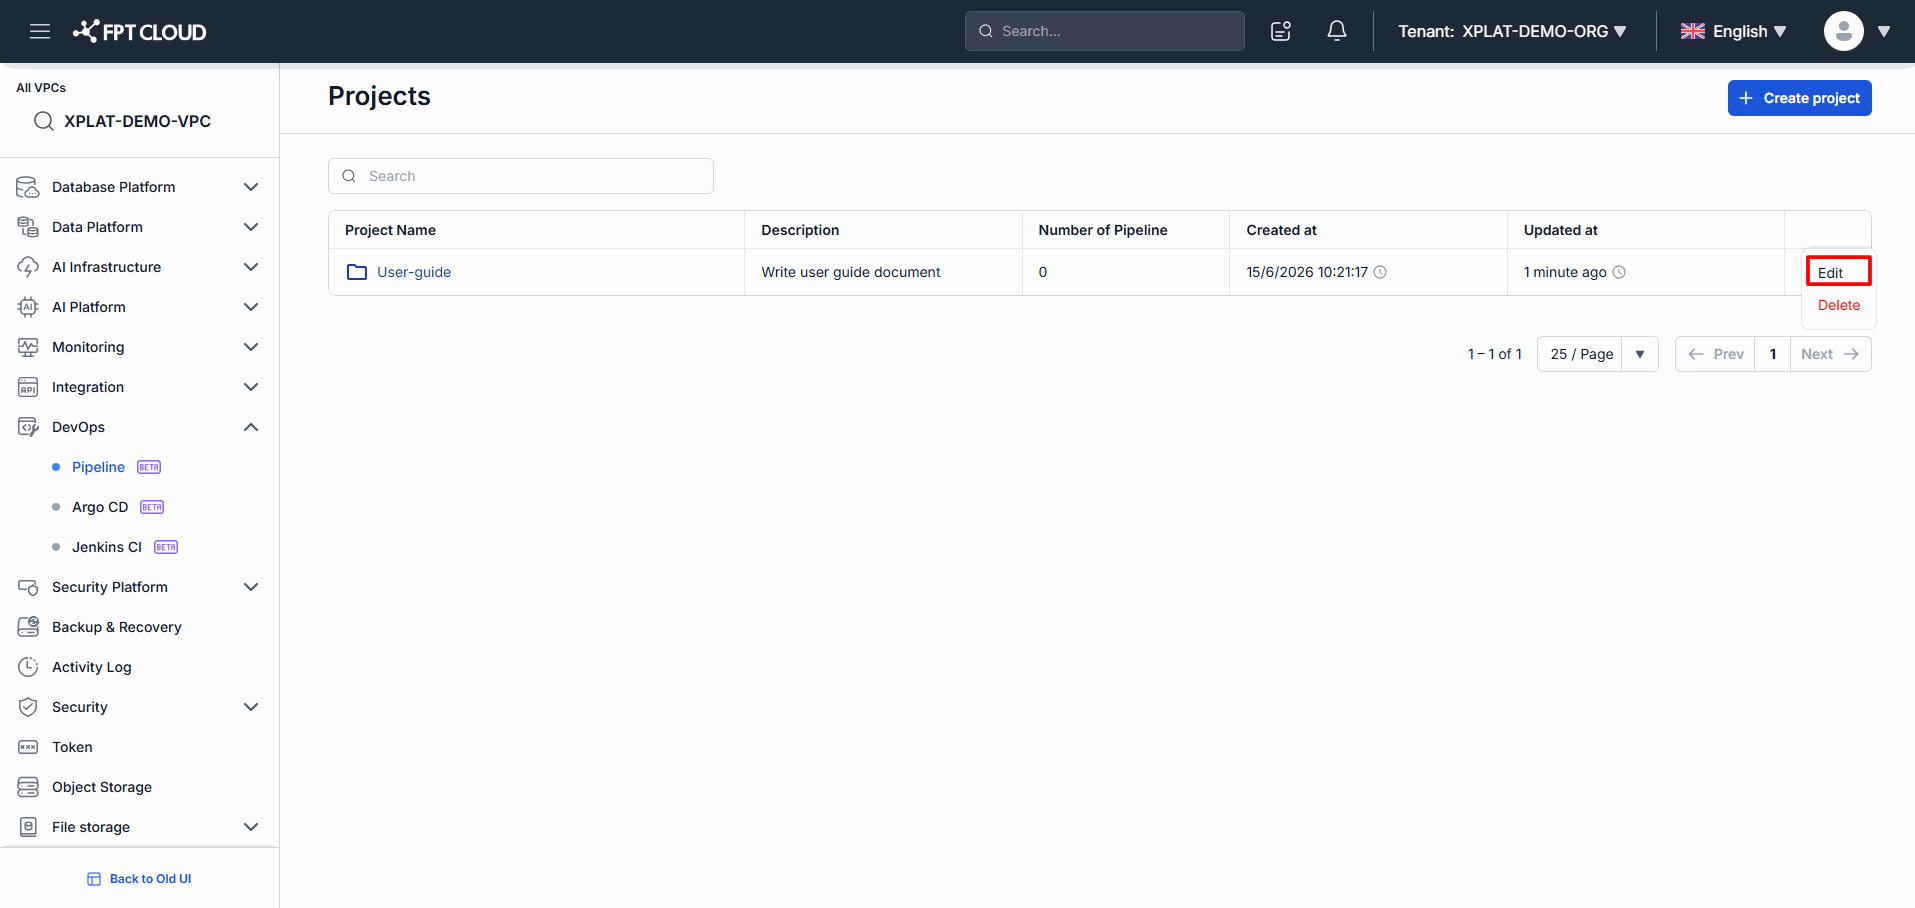Click the Security Platform icon
The width and height of the screenshot is (1915, 908).
pos(28,587)
